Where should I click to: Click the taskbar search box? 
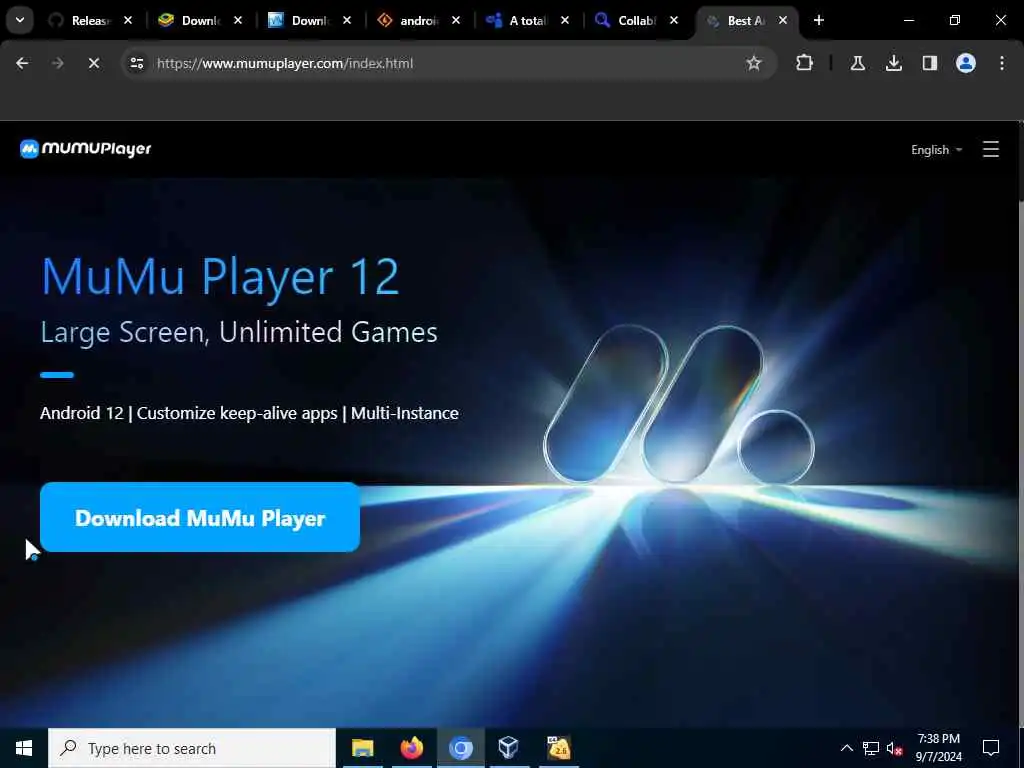coord(192,748)
